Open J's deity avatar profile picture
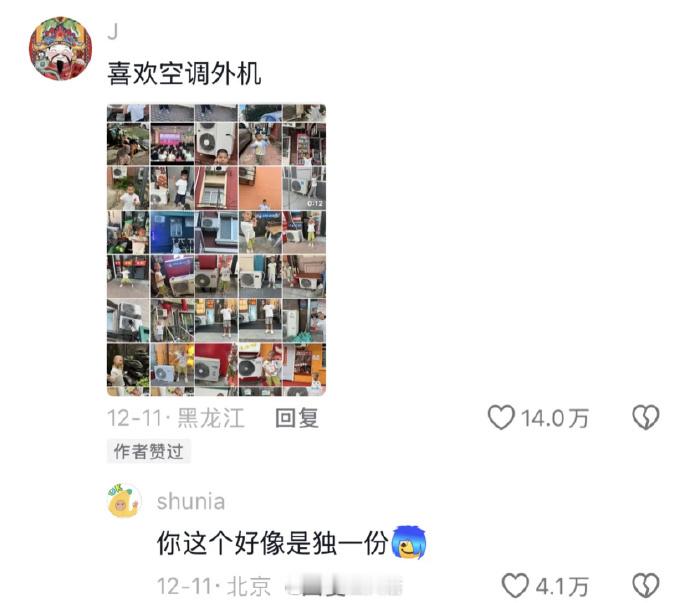 60,48
